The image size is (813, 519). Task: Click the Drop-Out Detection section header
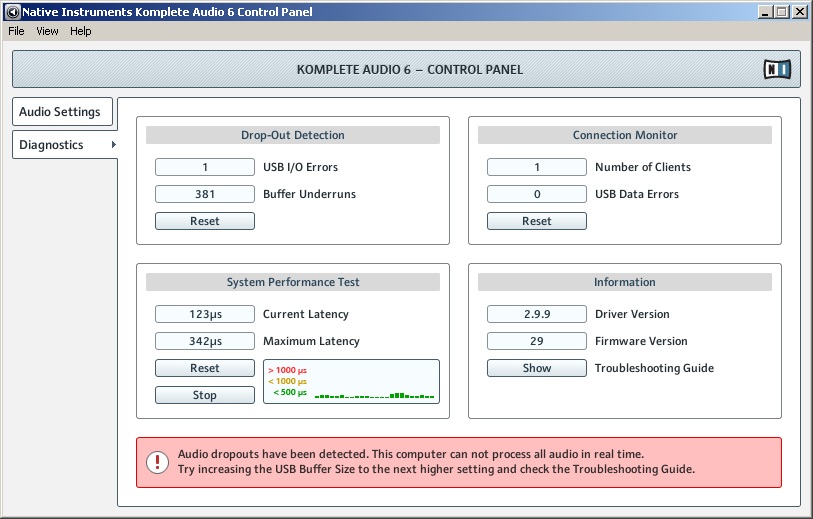[293, 135]
